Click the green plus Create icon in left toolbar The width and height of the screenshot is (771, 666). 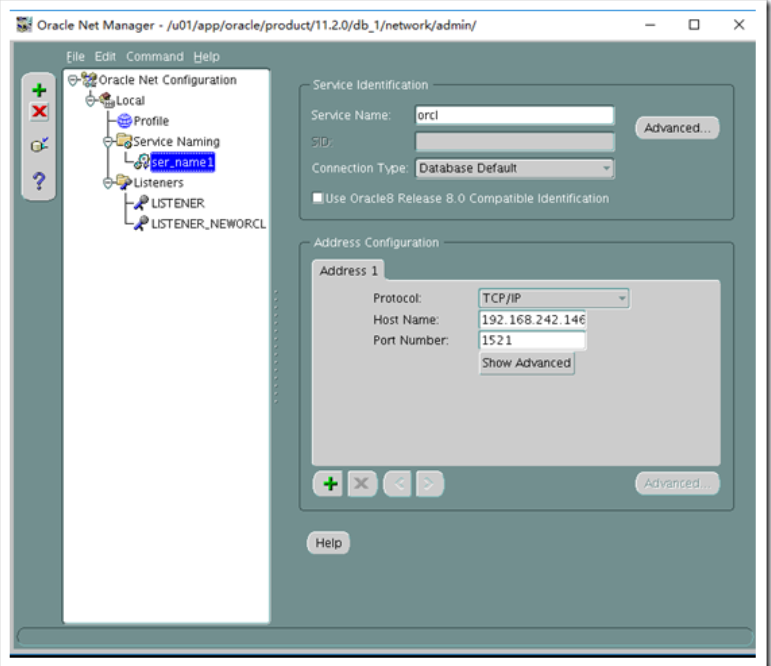pos(39,90)
